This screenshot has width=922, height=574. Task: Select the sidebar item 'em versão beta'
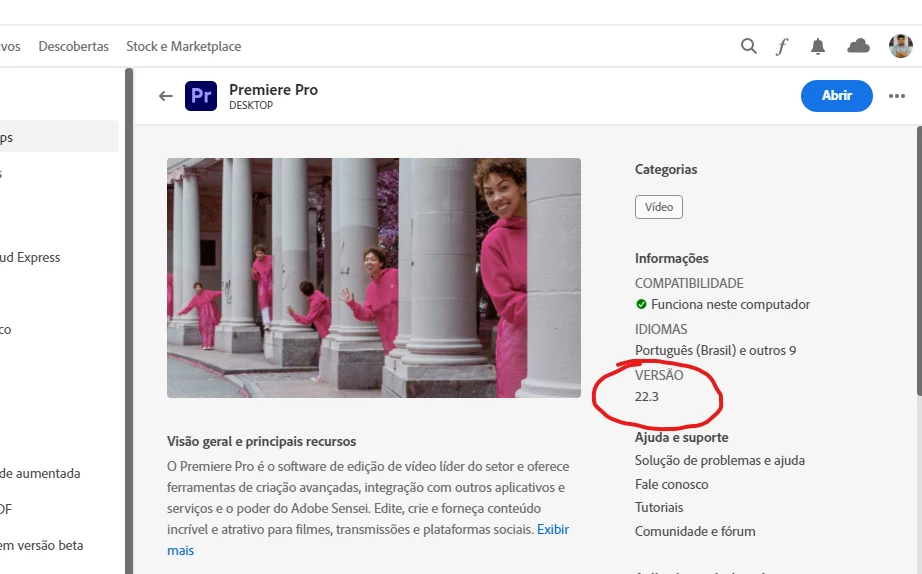coord(42,546)
